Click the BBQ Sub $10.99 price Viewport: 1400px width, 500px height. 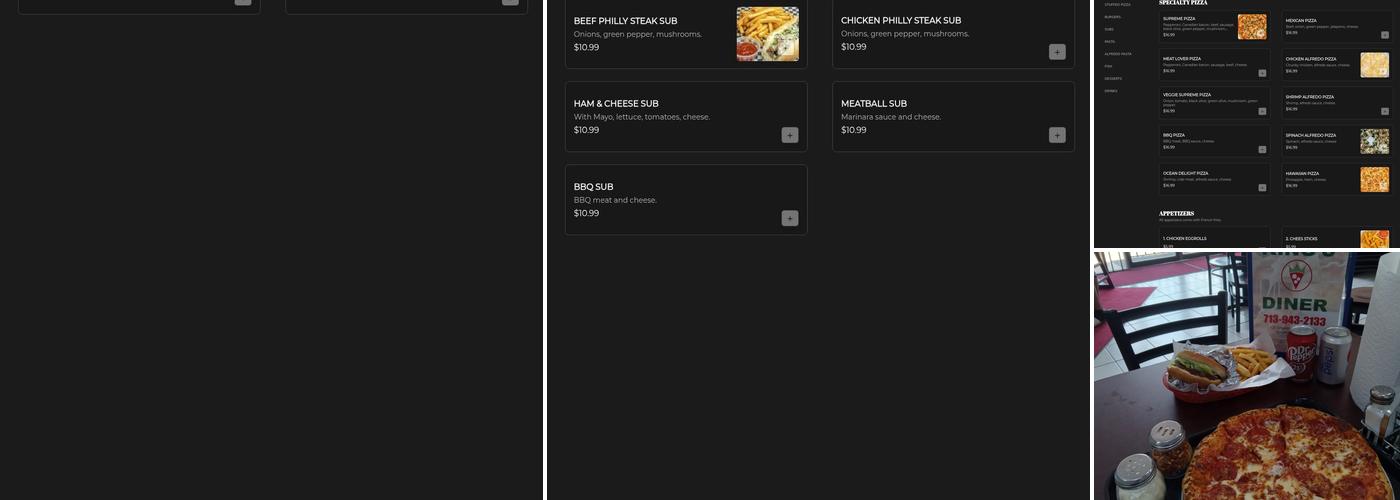pos(586,213)
